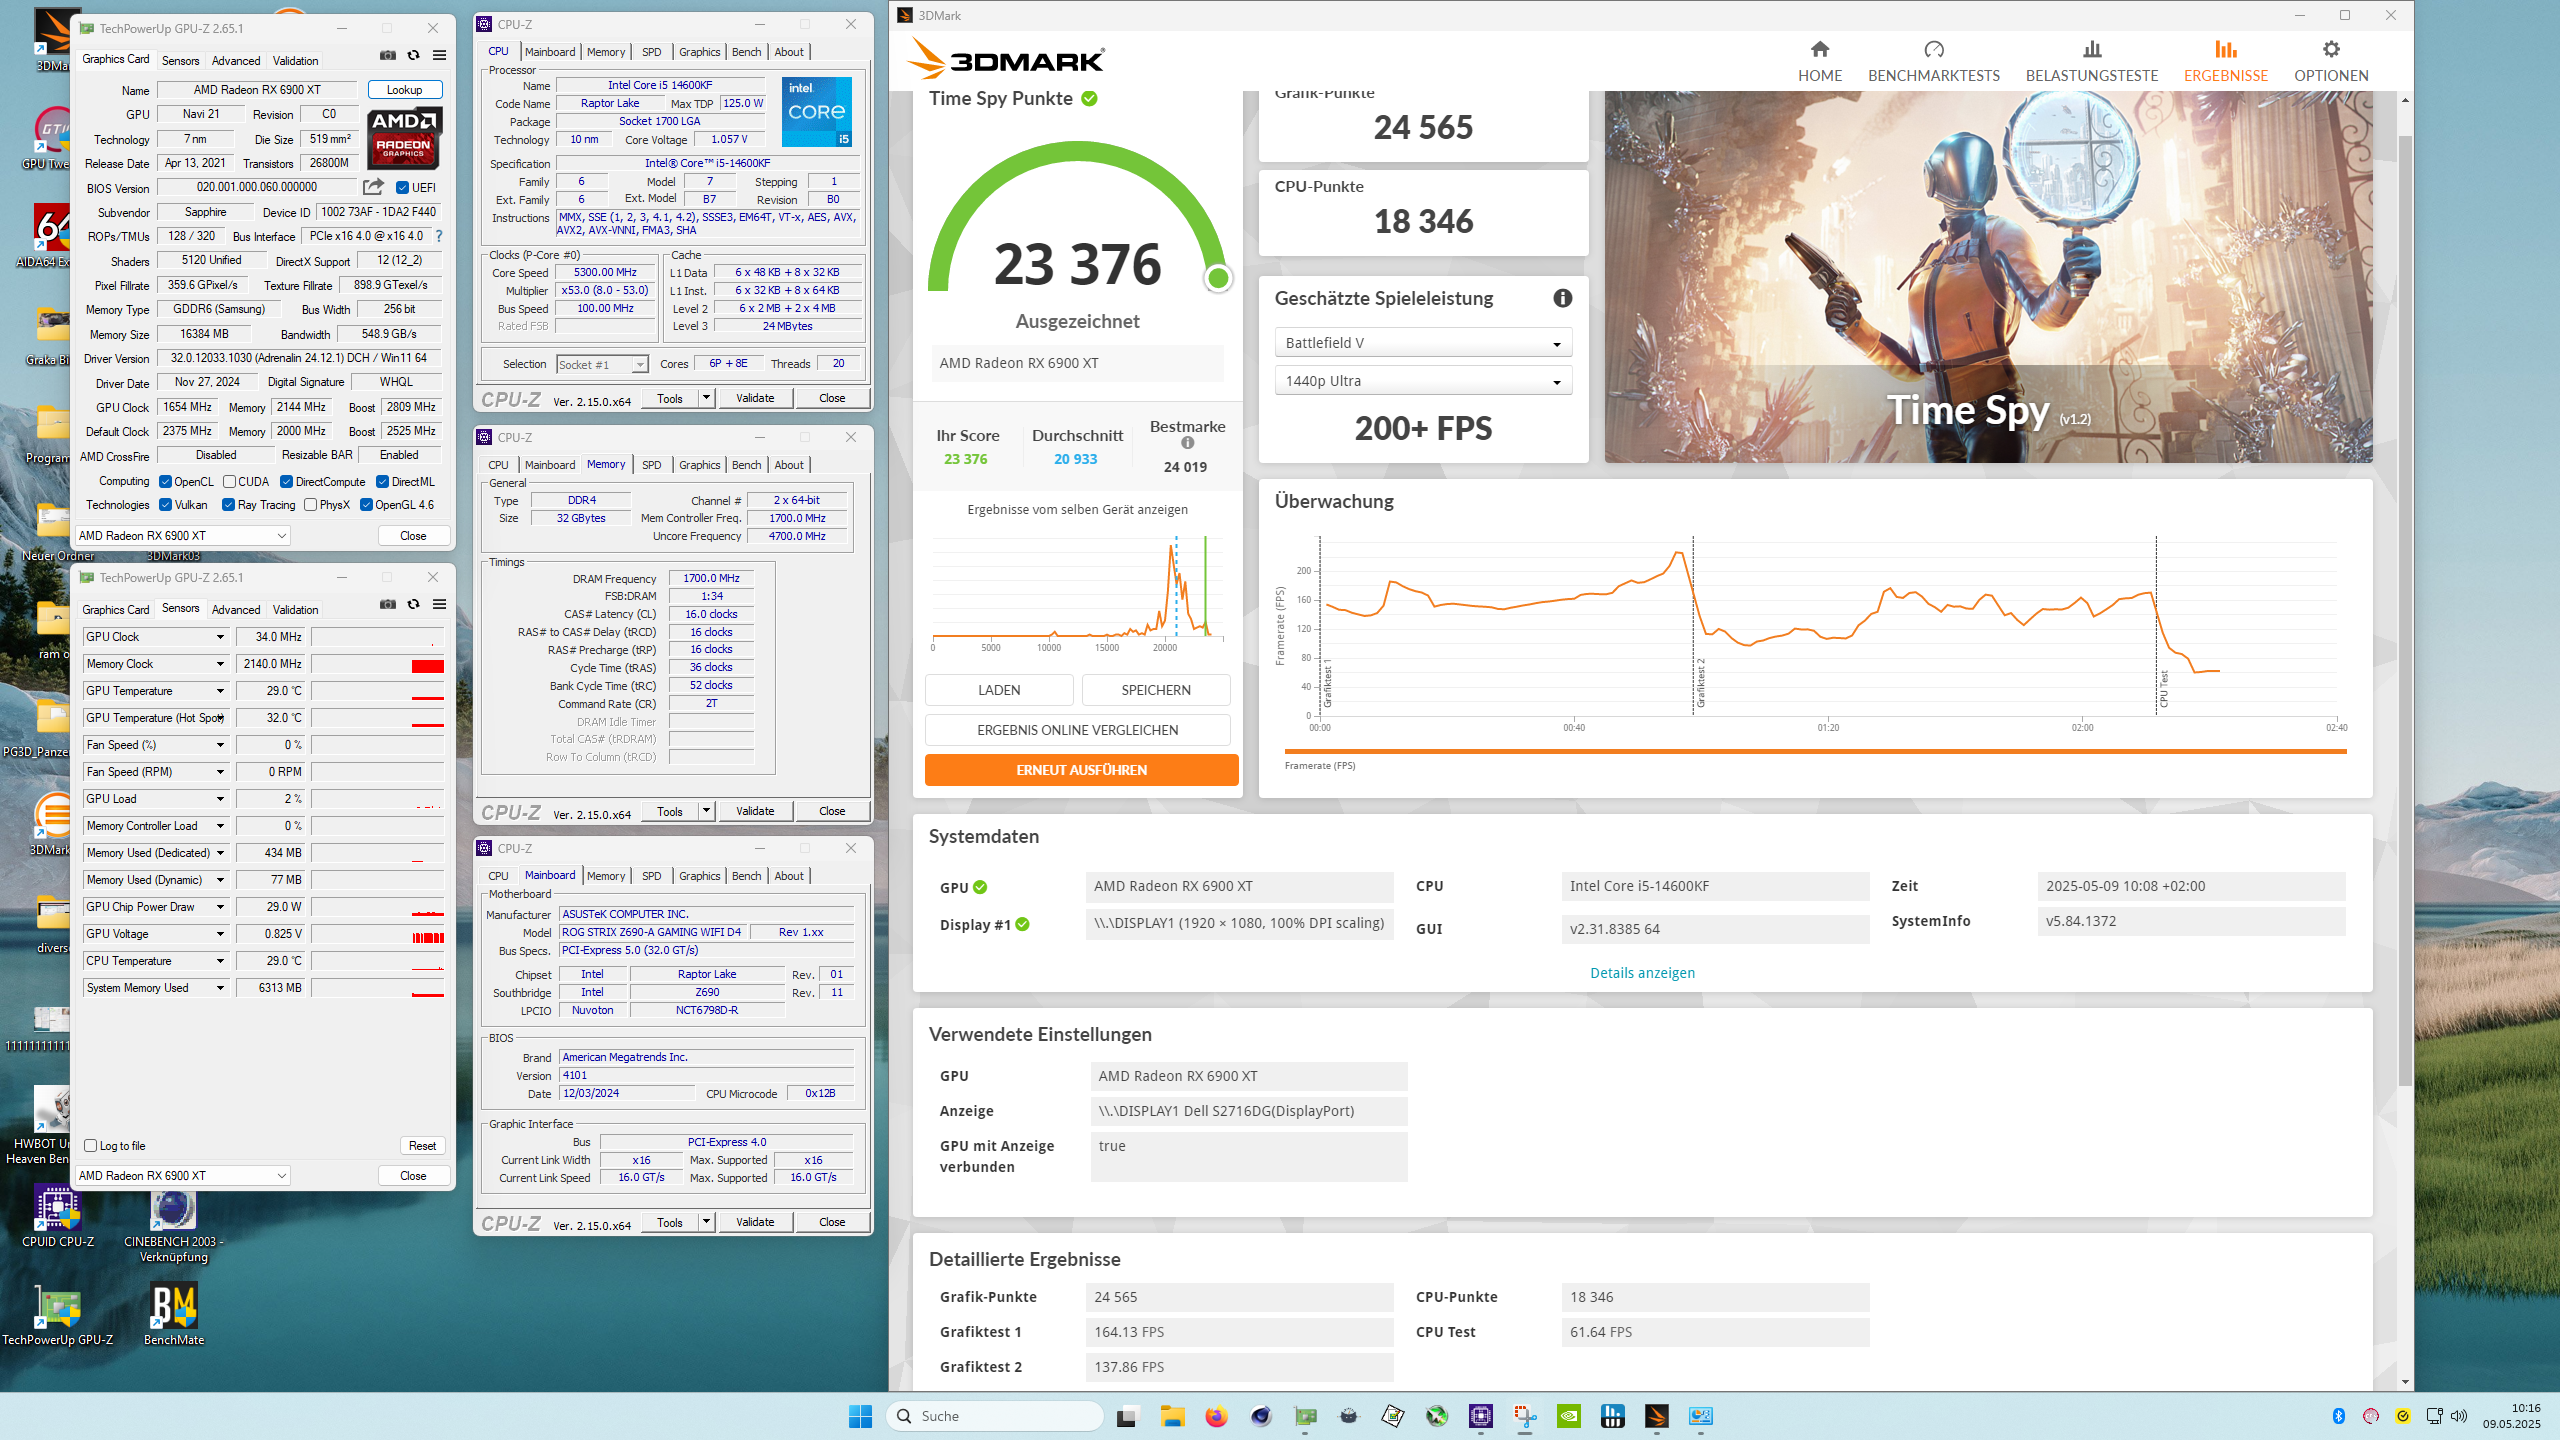This screenshot has width=2560, height=1440.
Task: Click Suche search field on taskbar
Action: click(995, 1416)
